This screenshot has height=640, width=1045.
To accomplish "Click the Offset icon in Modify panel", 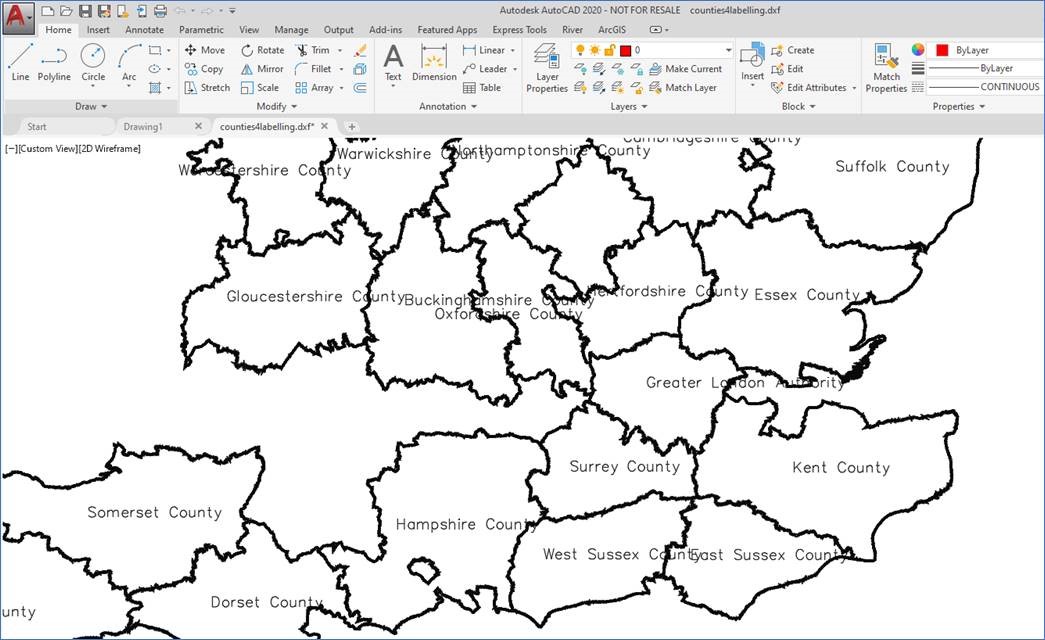I will pyautogui.click(x=361, y=87).
